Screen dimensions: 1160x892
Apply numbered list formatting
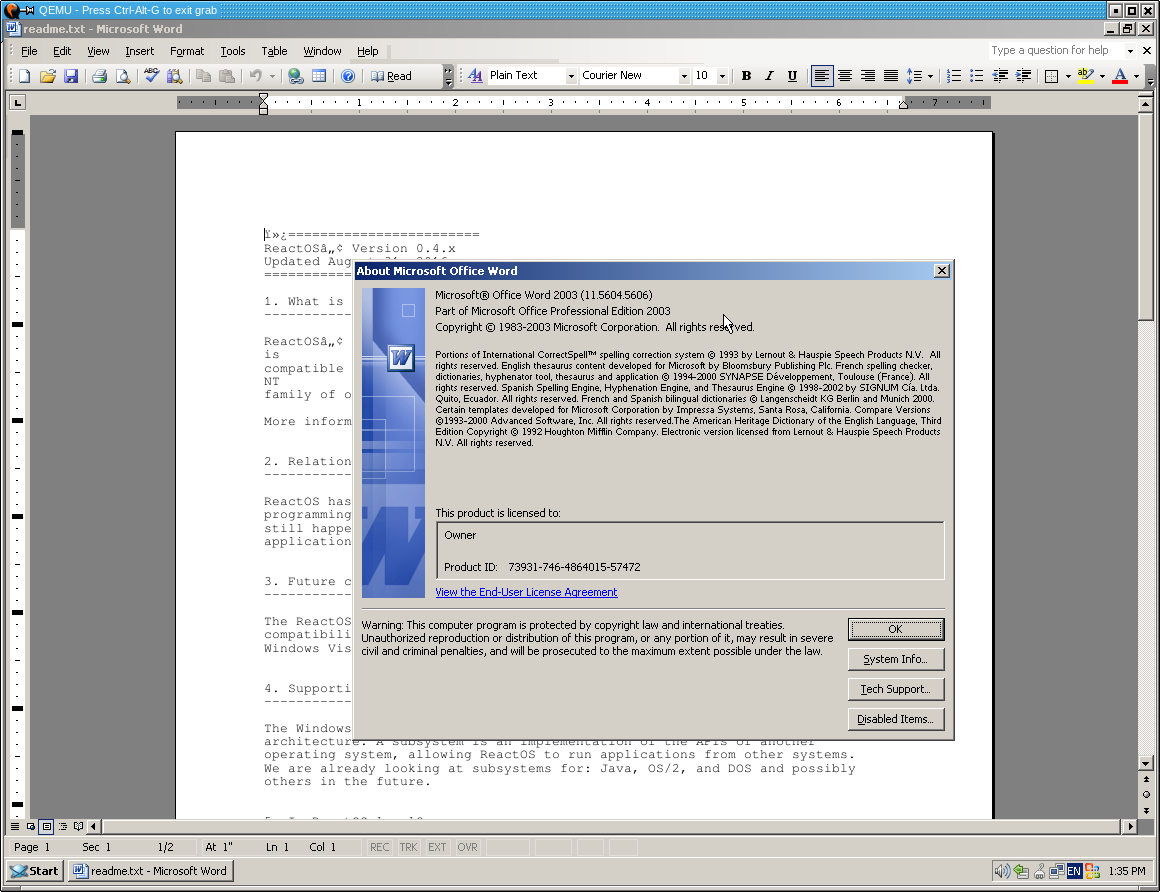click(x=954, y=76)
